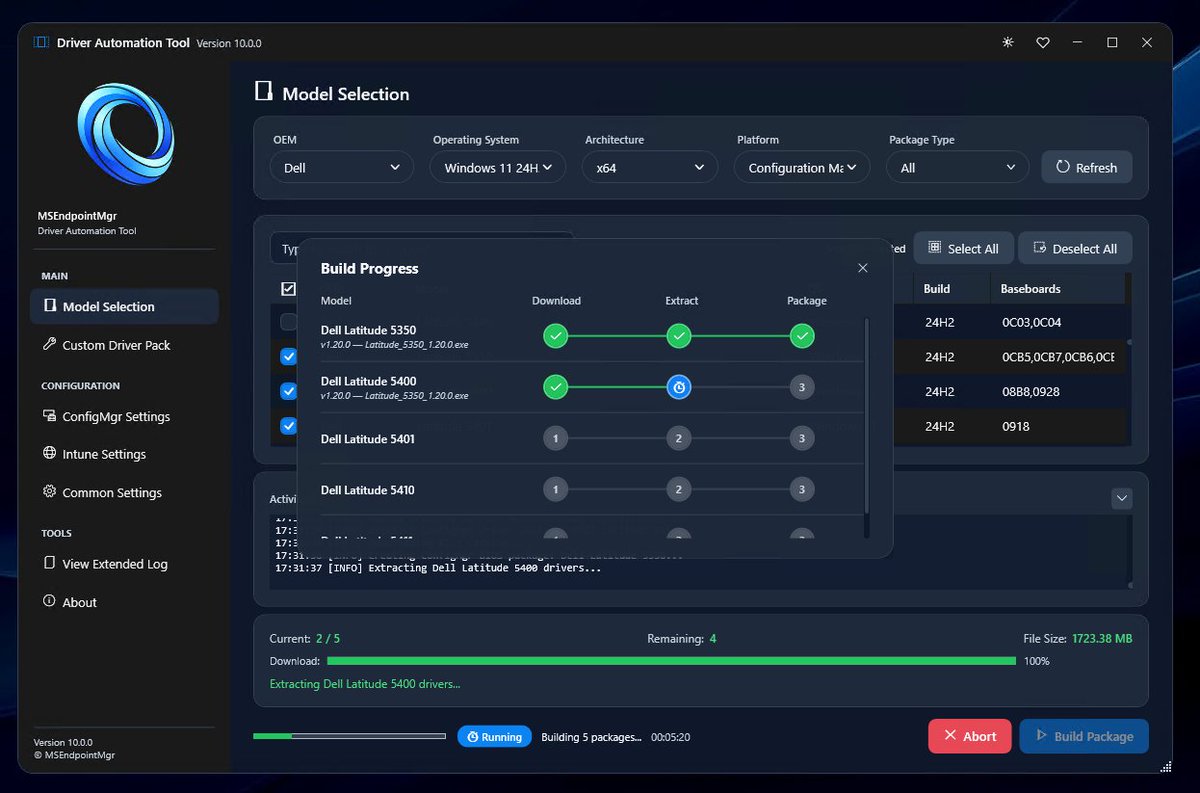Click the heart favorite icon in title bar
1200x793 pixels.
[1043, 42]
